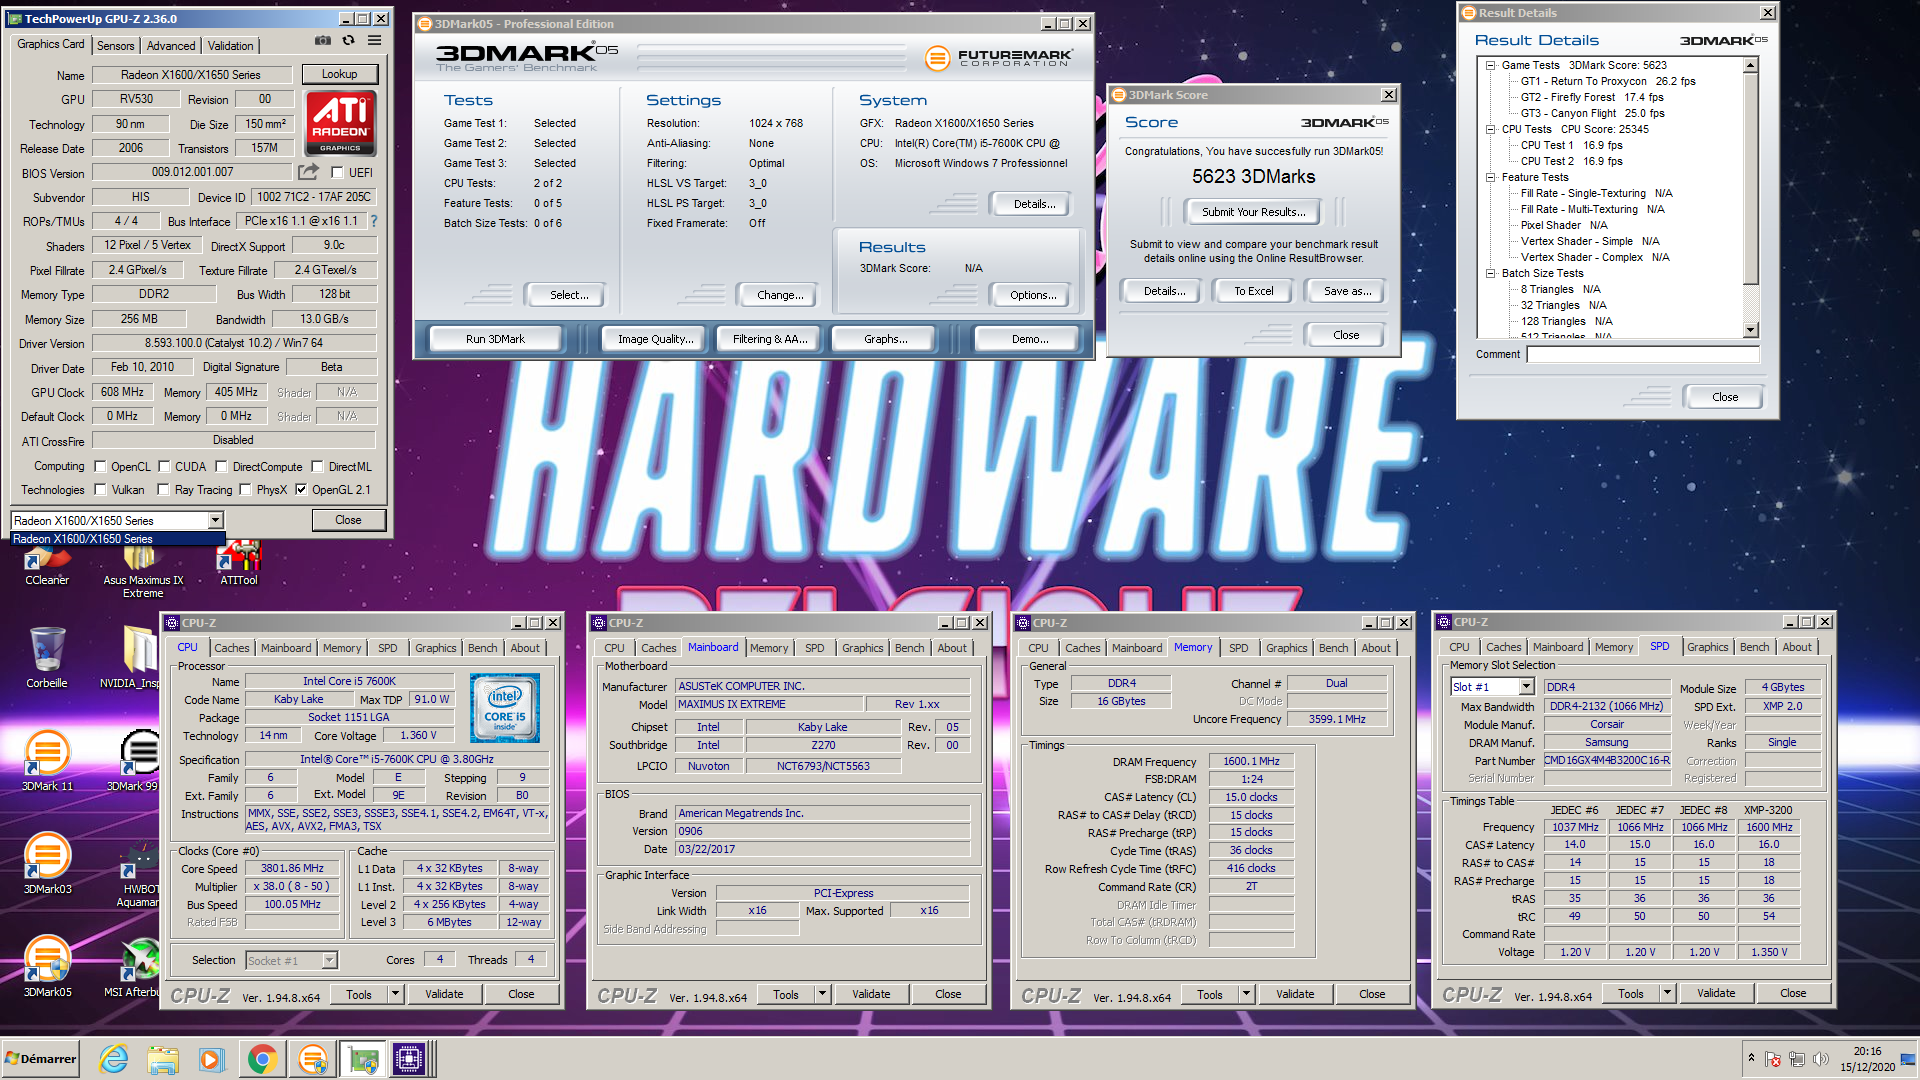Toggle the Vulkan checkbox

[100, 489]
